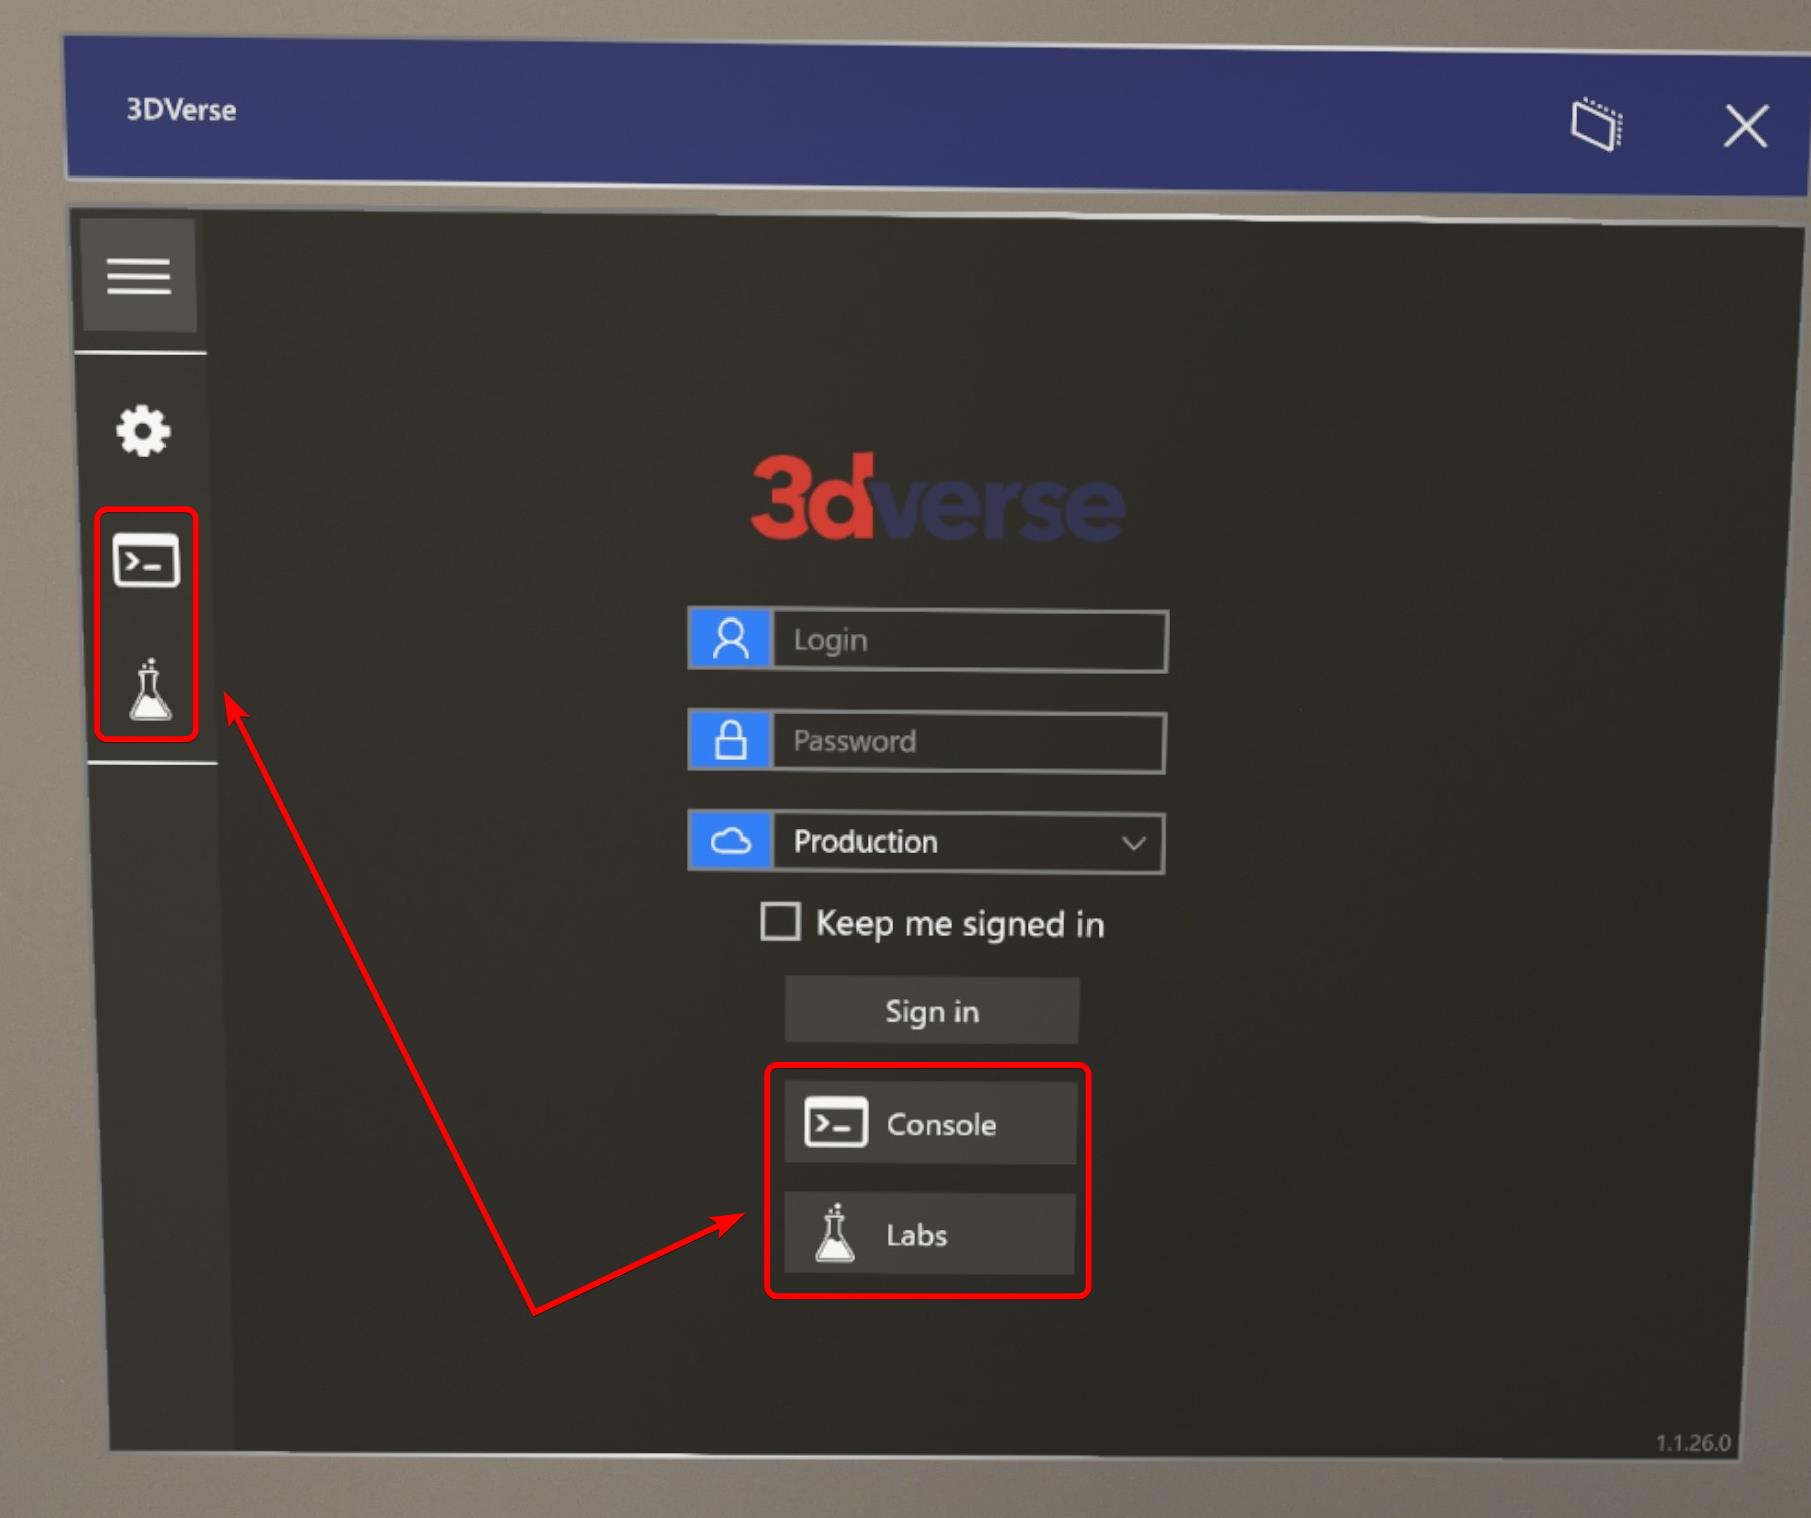Open the Labs flask icon in sidebar
The image size is (1811, 1518).
150,689
